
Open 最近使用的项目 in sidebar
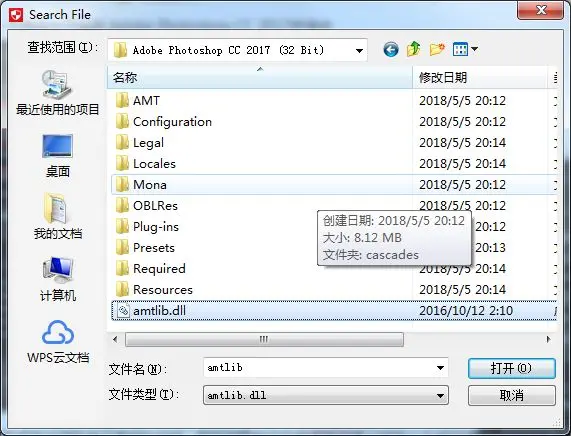[58, 92]
